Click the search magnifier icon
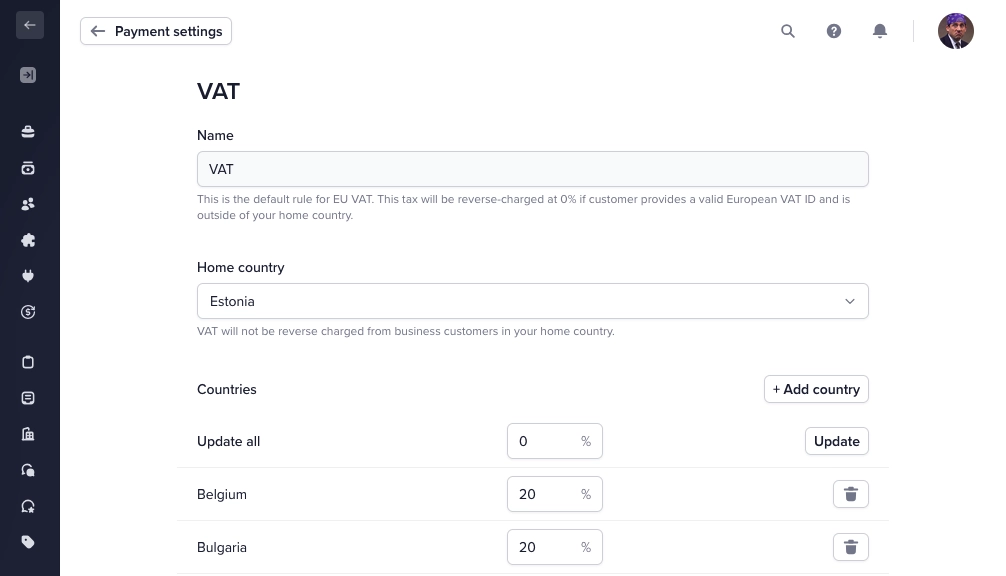 coord(788,31)
